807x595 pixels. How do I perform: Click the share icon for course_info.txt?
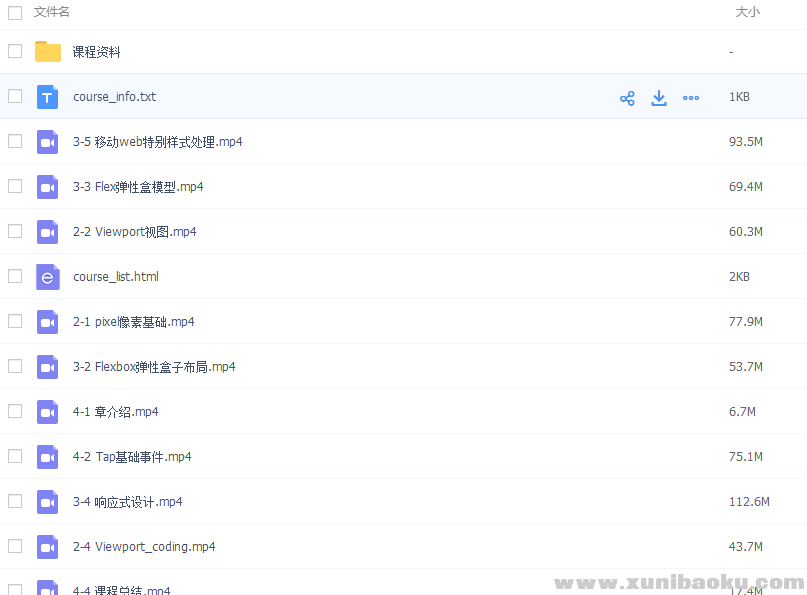(x=627, y=97)
